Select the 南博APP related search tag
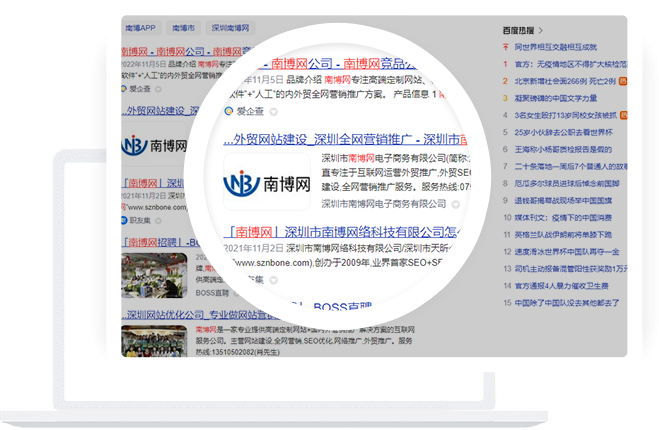659x430 pixels. click(140, 28)
